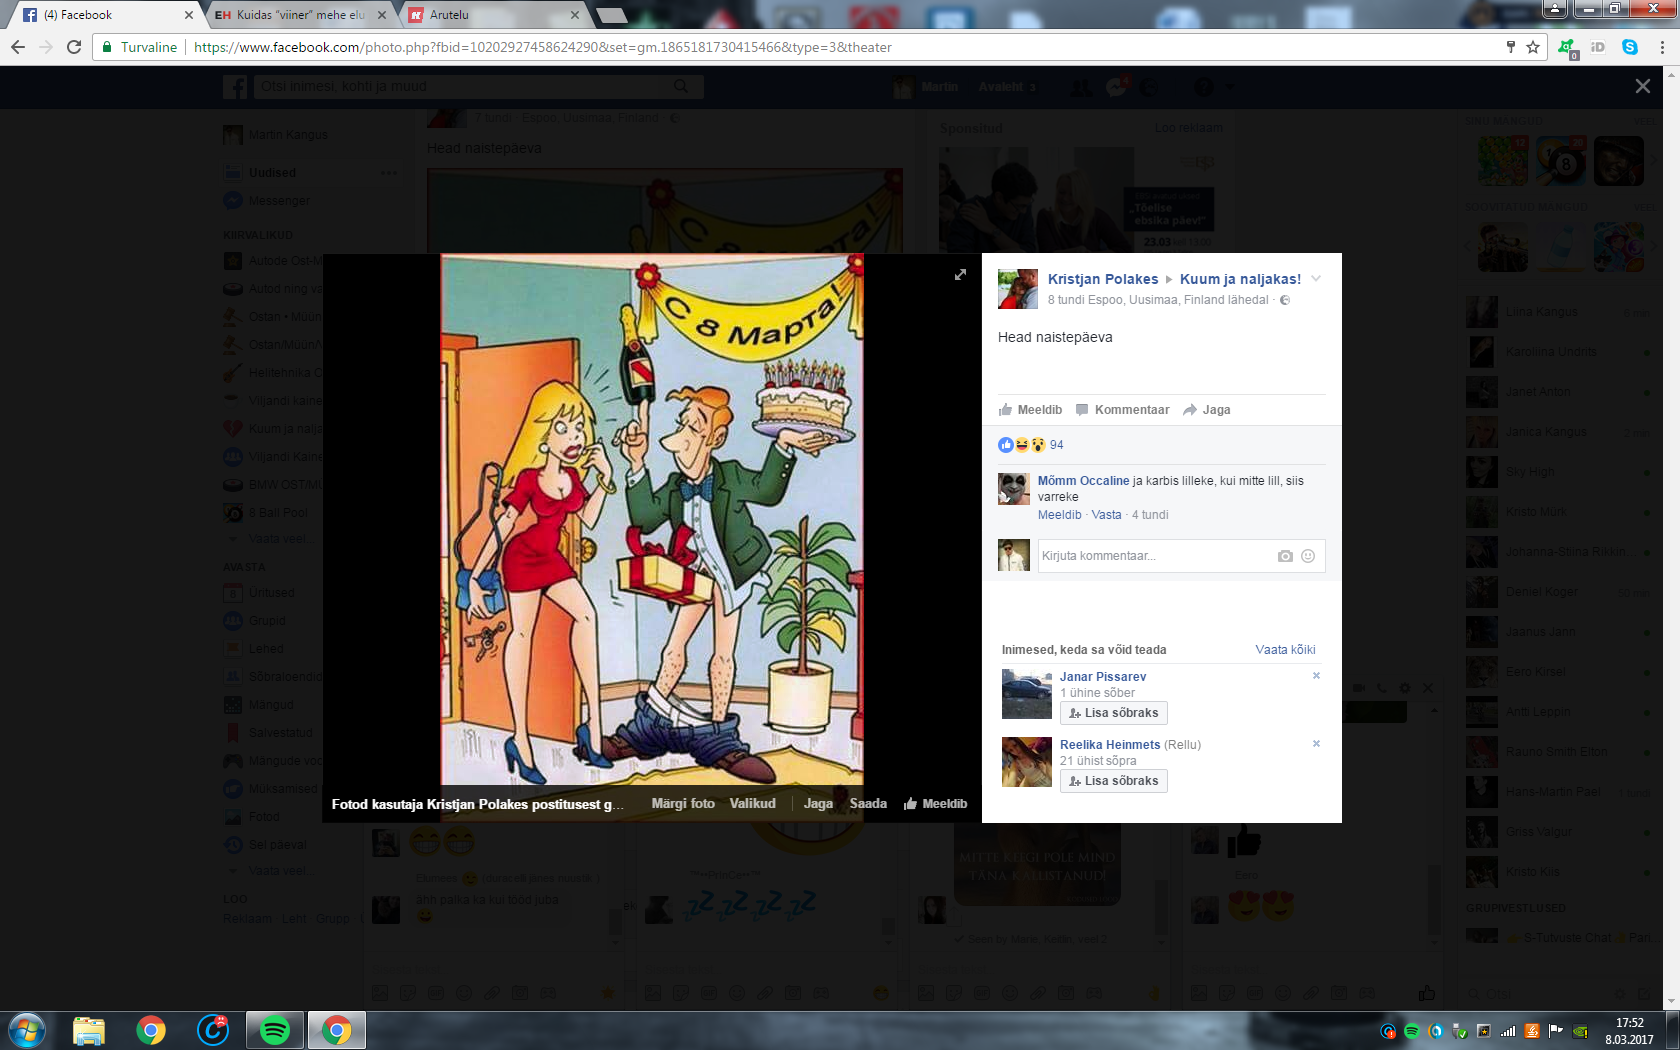Close the photo theater with the X

point(1642,86)
